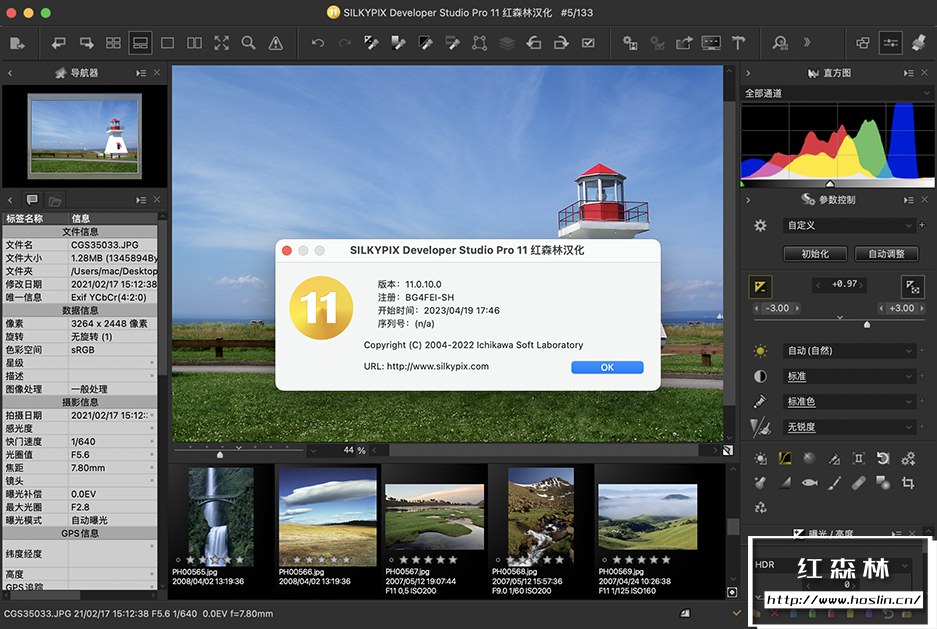Screen dimensions: 937x629
Task: Select the crop tool icon
Action: pos(908,482)
